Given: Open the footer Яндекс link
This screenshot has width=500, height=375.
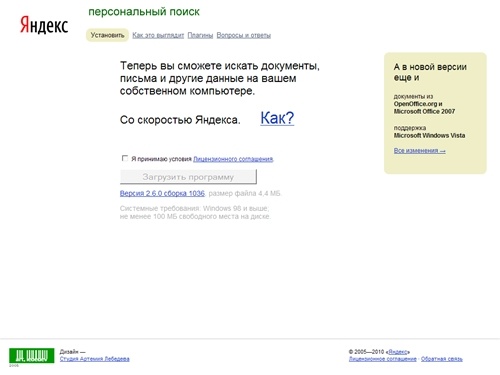Looking at the screenshot, I should tap(398, 352).
